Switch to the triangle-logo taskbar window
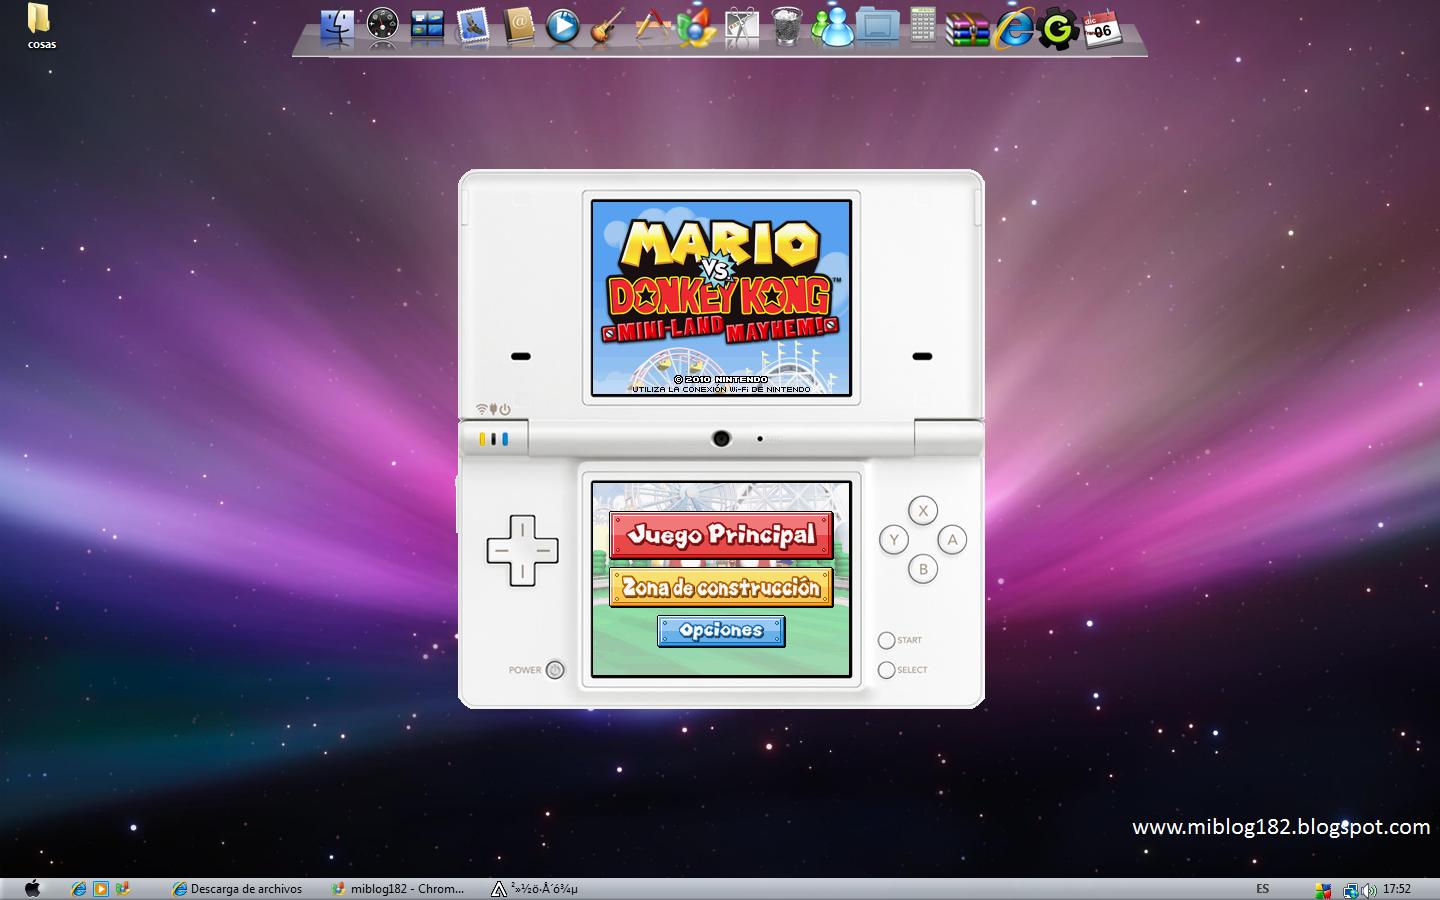 pos(535,888)
